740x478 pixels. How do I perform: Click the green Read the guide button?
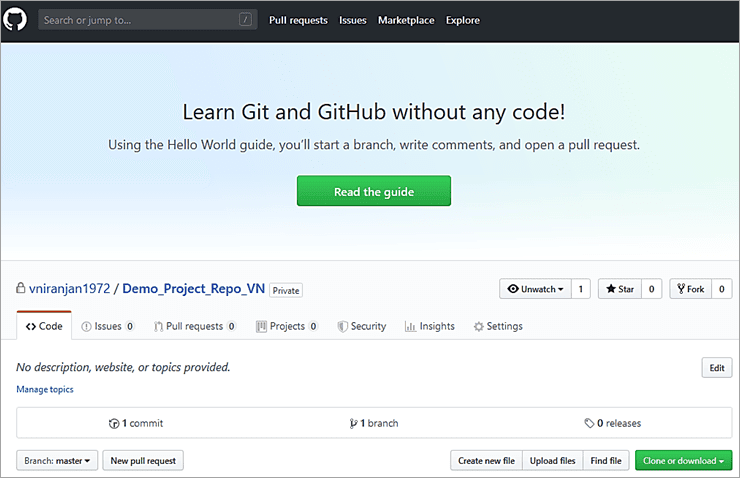[374, 191]
